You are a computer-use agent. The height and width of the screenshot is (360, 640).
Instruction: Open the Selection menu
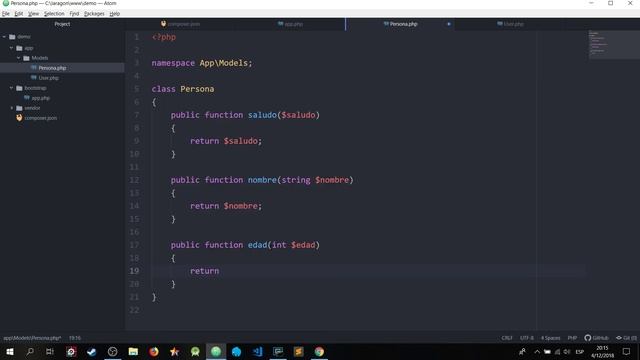click(54, 13)
